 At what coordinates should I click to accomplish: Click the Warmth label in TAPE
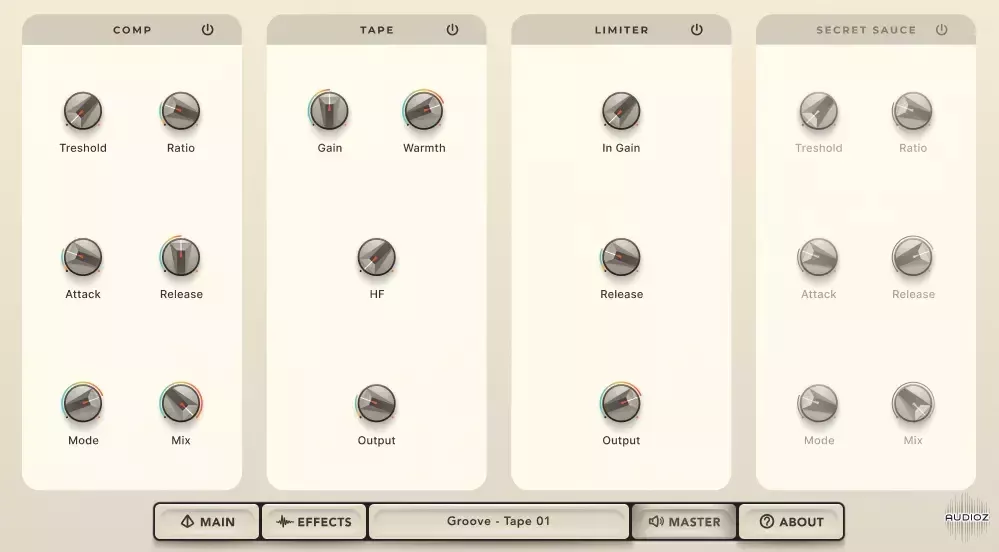pyautogui.click(x=424, y=148)
